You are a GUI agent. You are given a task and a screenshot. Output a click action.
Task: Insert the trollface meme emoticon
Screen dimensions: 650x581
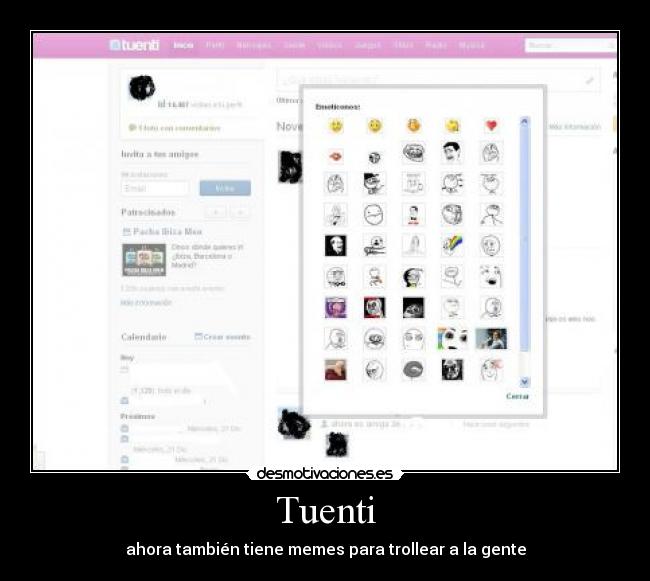click(413, 152)
